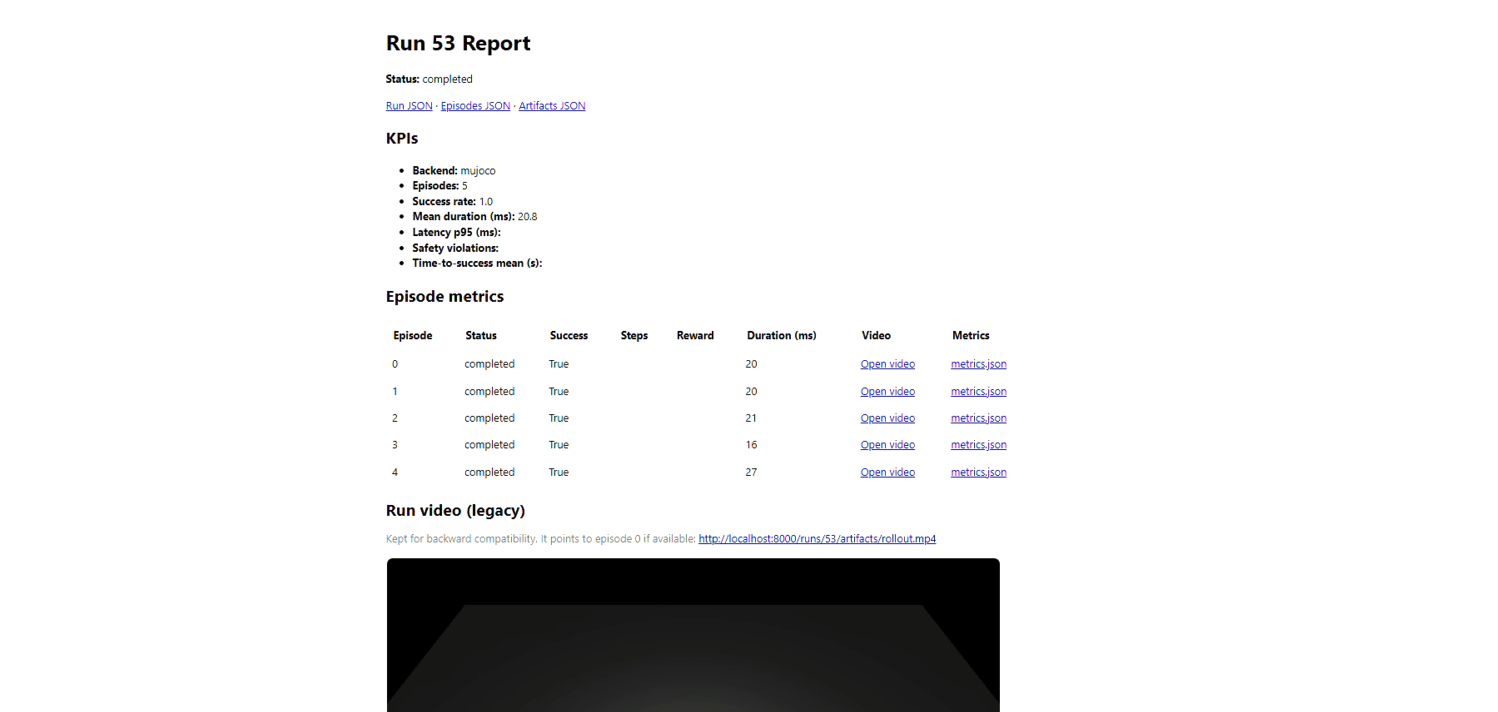Open metrics.json for episode 3
This screenshot has width=1498, height=712.
pyautogui.click(x=978, y=445)
